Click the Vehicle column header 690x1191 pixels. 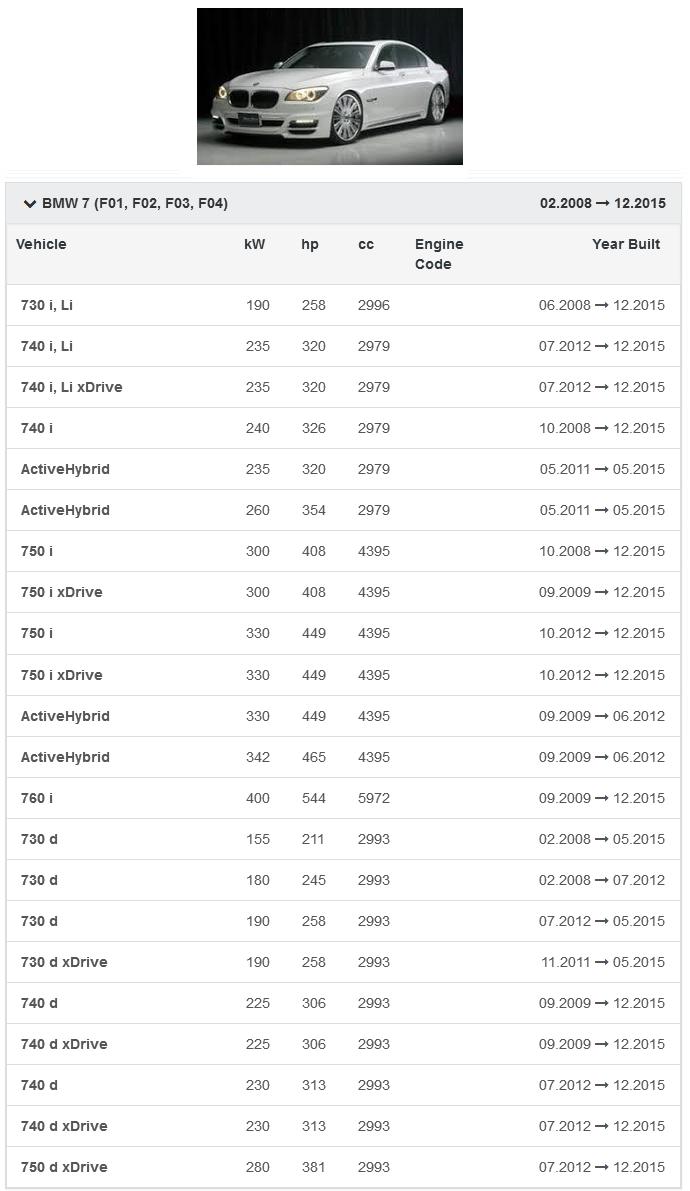click(41, 244)
